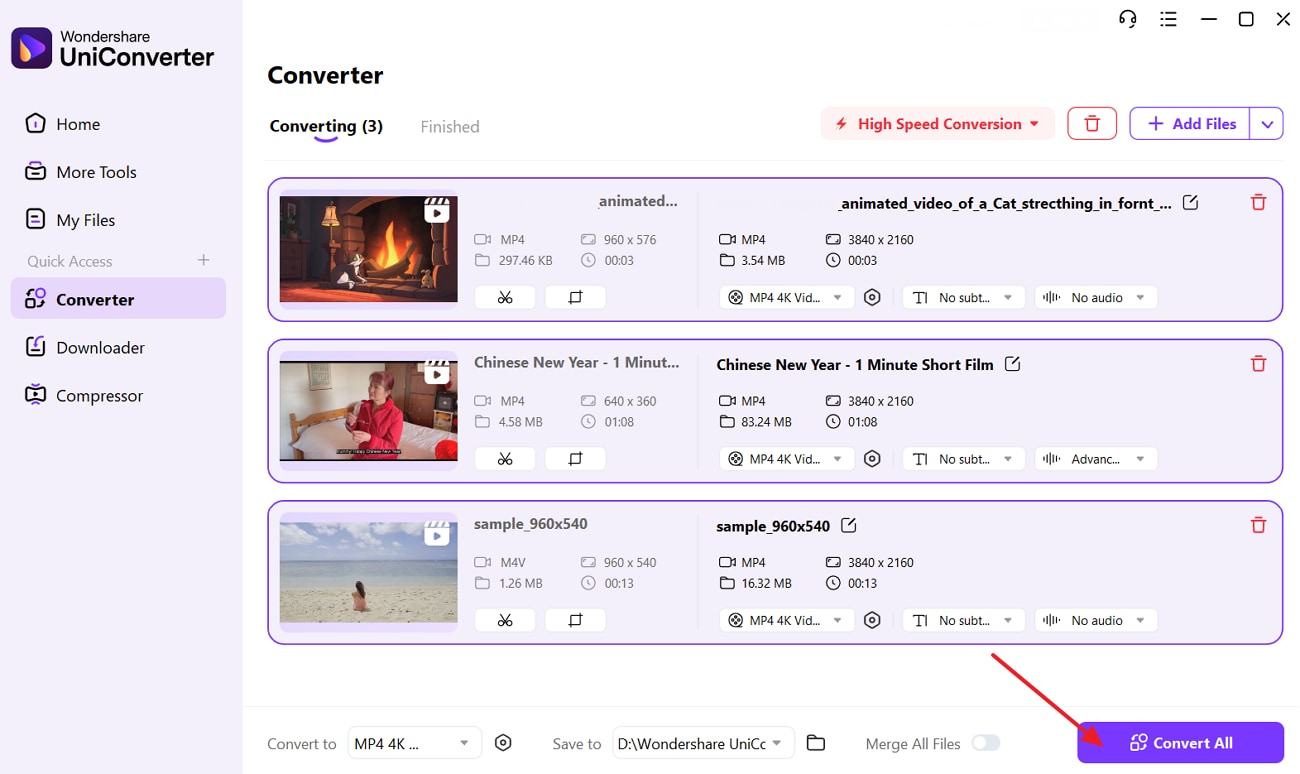Delete the Chinese New Year item
The width and height of the screenshot is (1300, 774).
[1258, 364]
